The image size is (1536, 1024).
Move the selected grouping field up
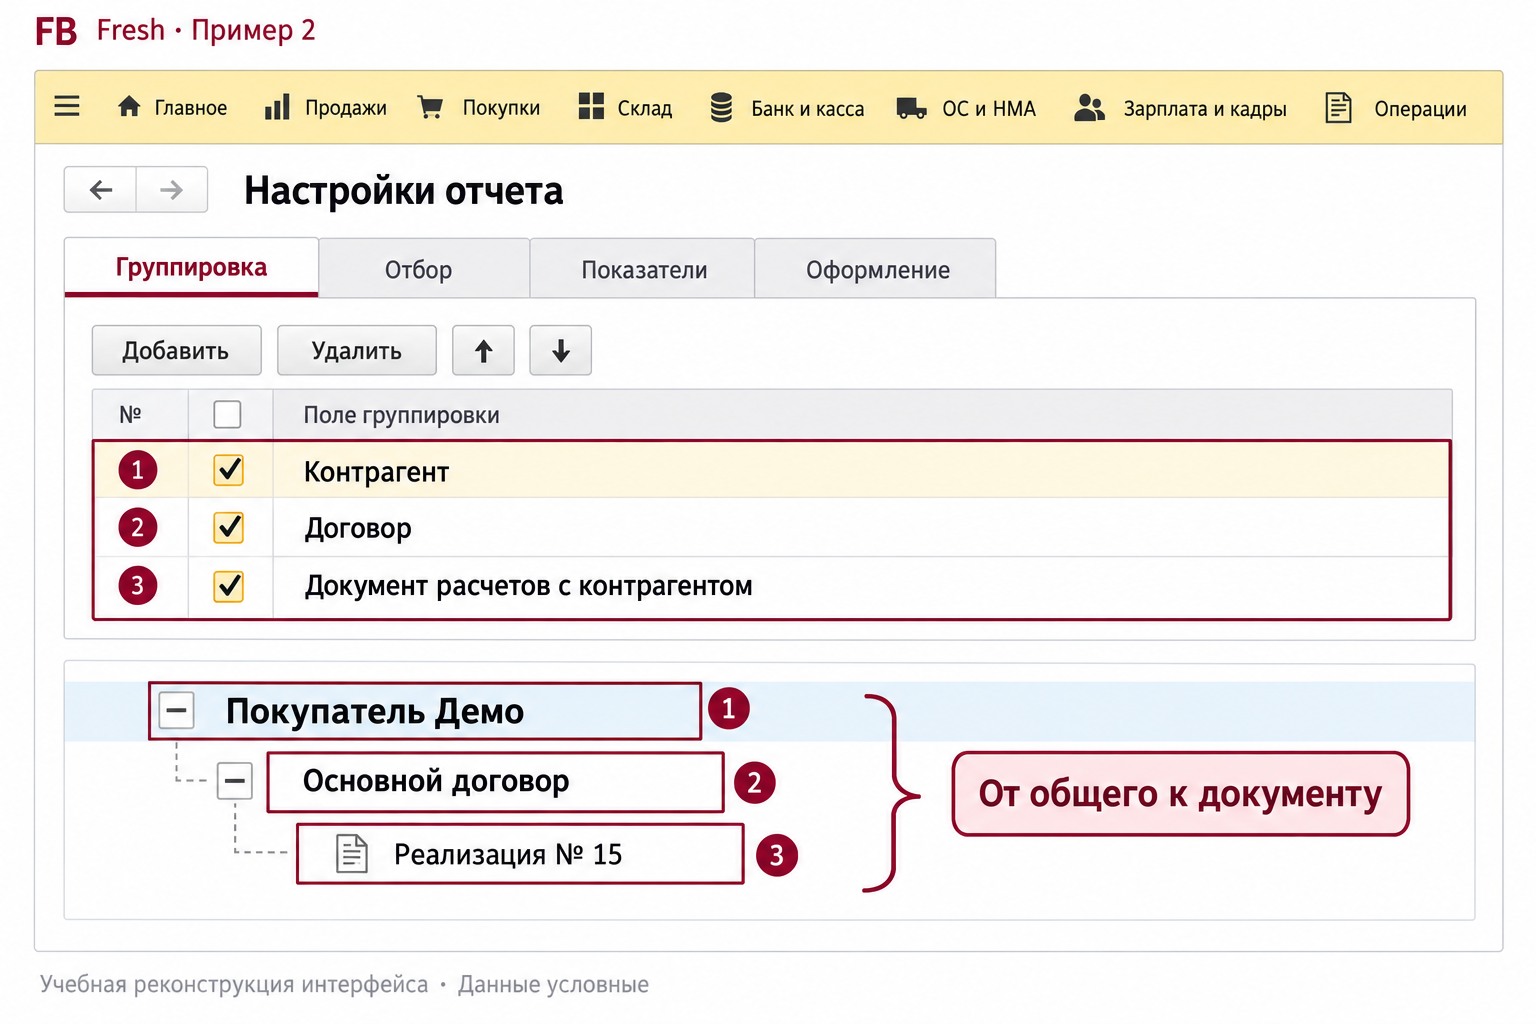click(x=483, y=350)
